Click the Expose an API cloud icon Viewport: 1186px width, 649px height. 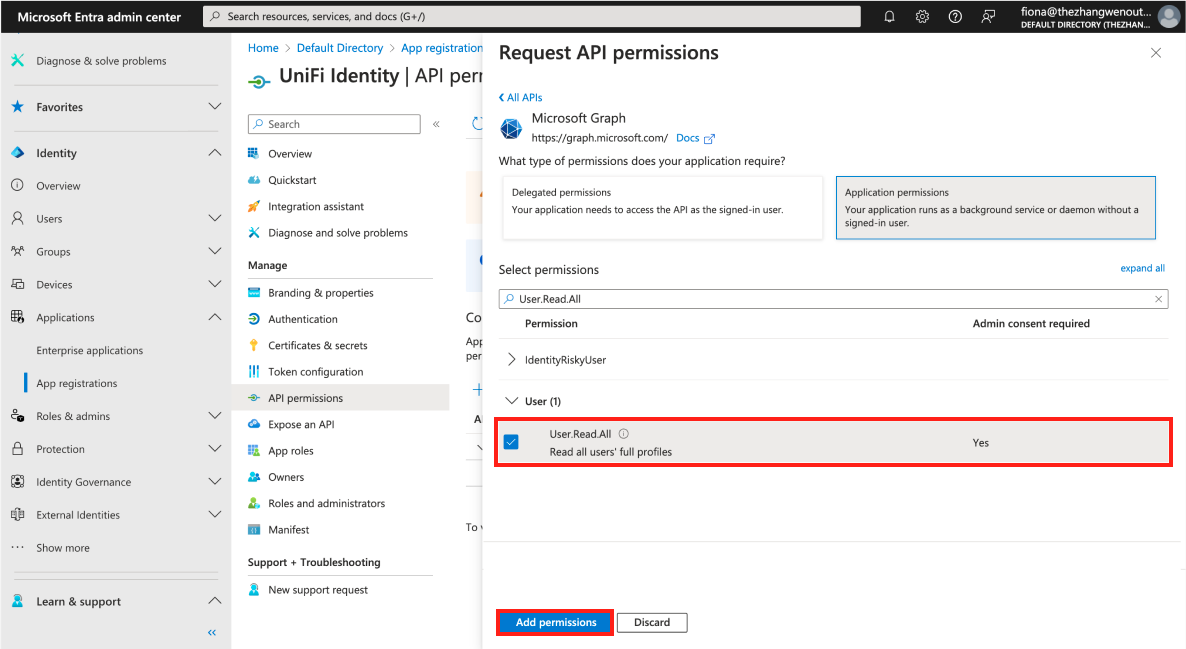(x=254, y=424)
